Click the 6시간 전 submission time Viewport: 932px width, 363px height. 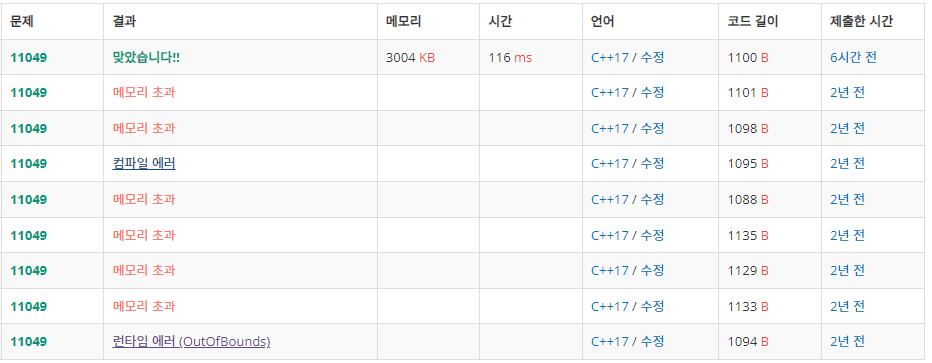853,58
